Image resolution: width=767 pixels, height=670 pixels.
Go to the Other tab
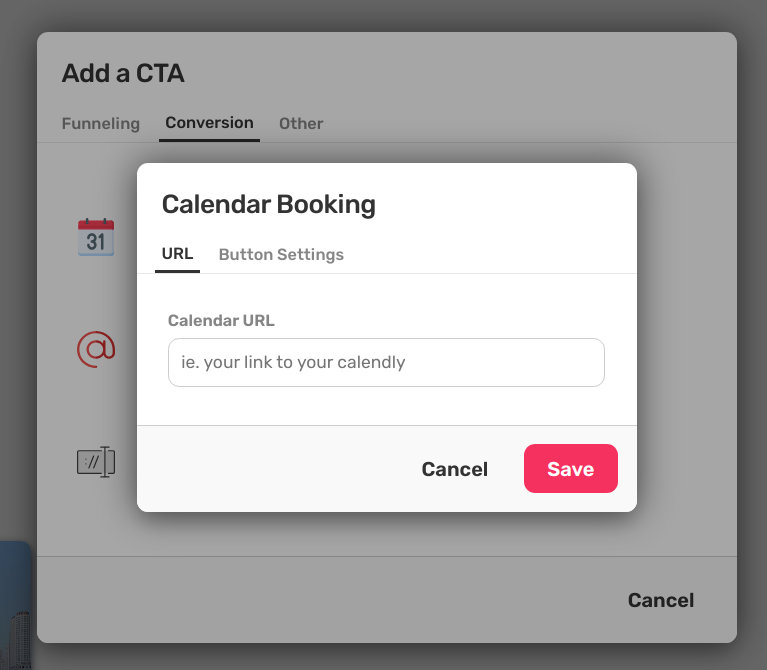(x=301, y=123)
